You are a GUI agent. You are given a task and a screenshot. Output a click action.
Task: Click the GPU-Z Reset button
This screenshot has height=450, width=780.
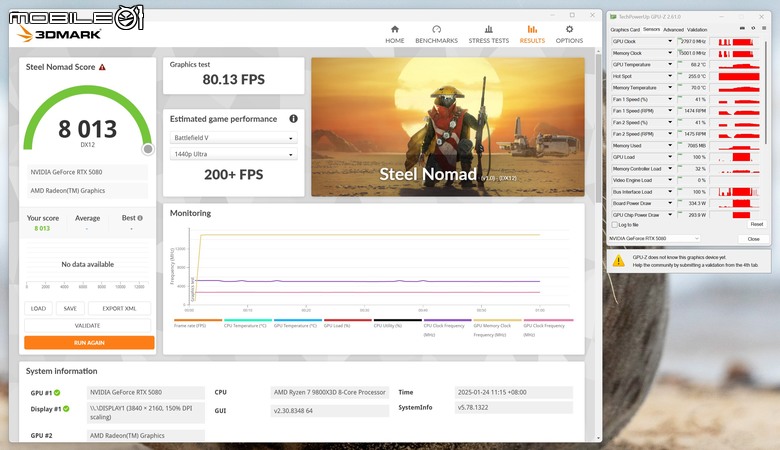756,224
